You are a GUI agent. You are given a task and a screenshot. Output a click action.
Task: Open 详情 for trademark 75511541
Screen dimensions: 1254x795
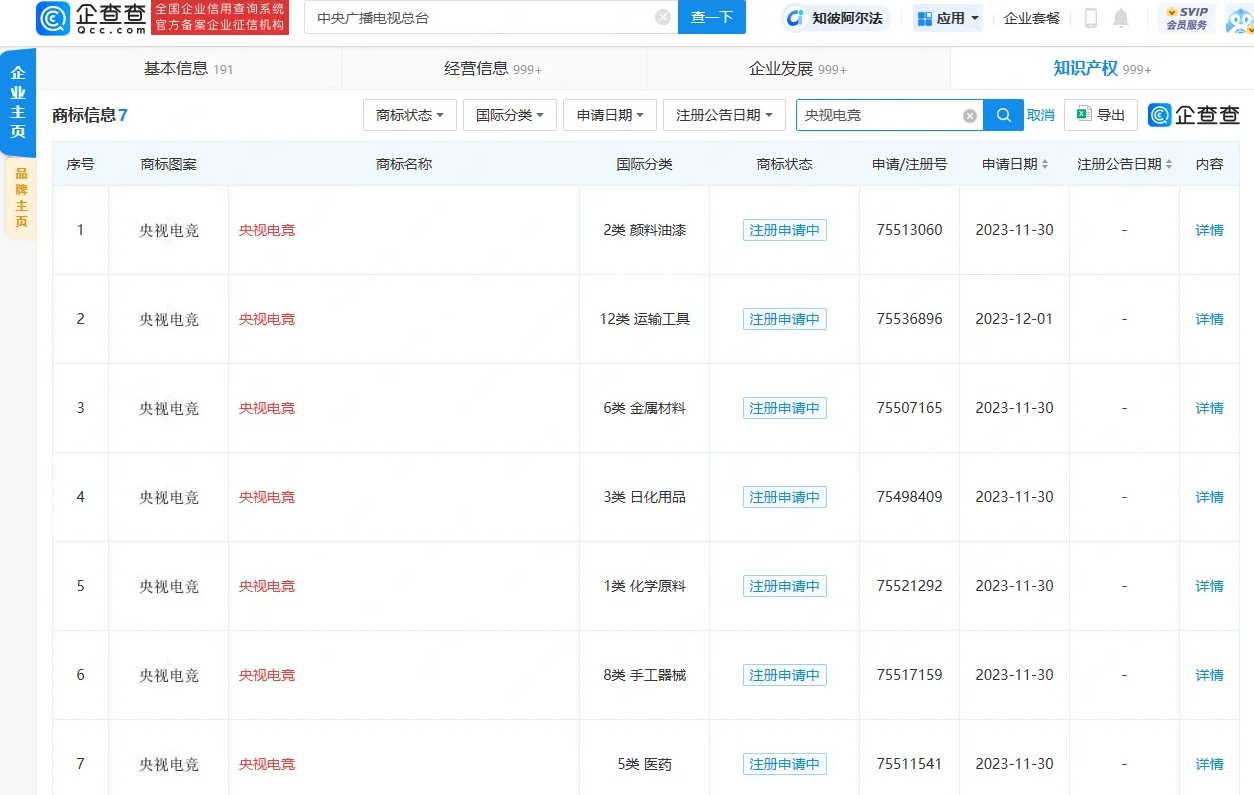1209,764
